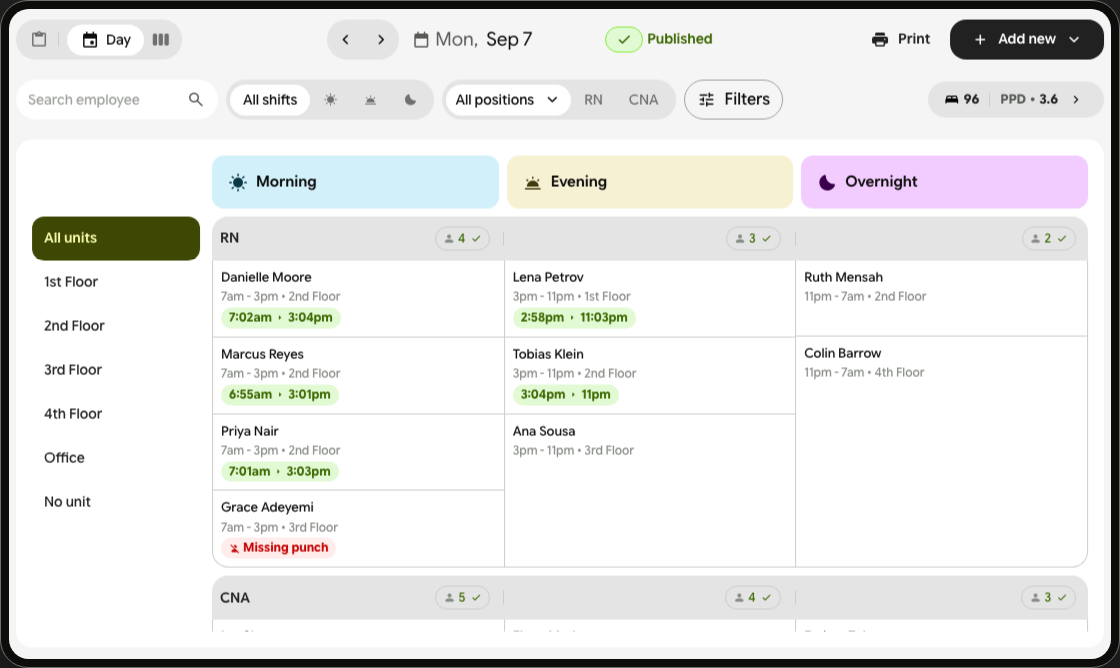Screen dimensions: 1120x668
Task: Click the Morning column header
Action: click(x=356, y=182)
